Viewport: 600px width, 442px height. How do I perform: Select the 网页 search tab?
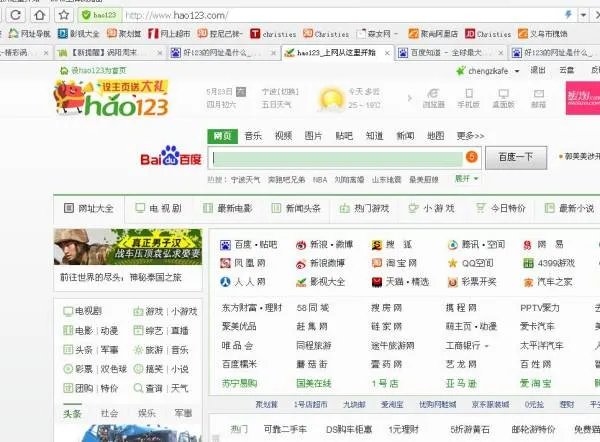(223, 136)
